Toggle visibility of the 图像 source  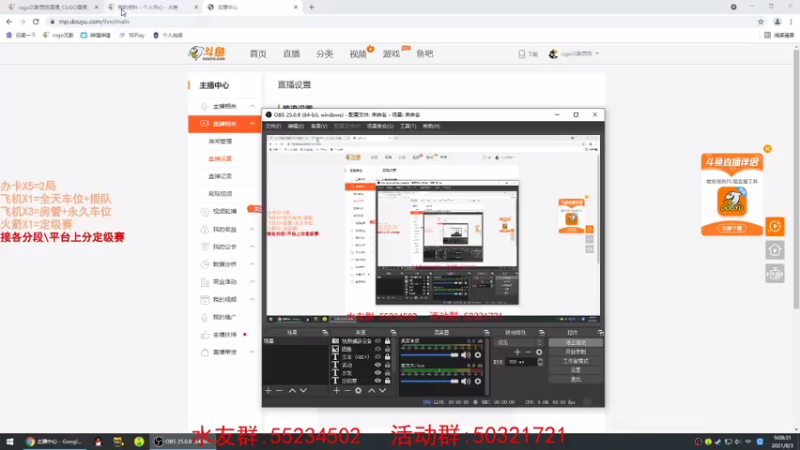(378, 349)
